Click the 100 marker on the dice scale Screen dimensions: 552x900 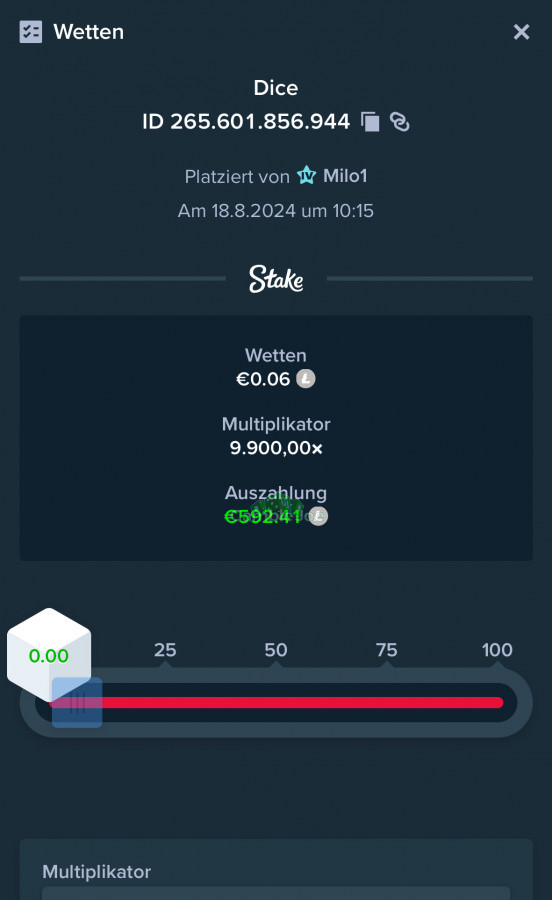click(x=497, y=650)
